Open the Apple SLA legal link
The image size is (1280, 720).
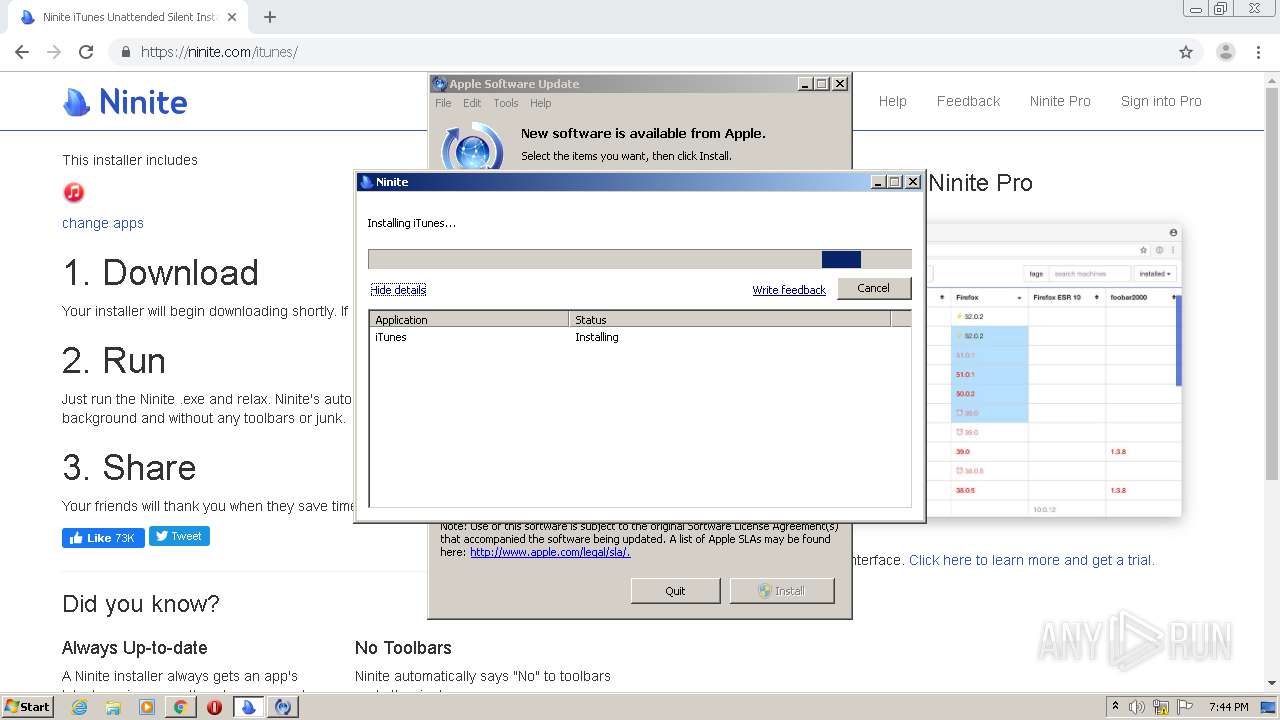coord(550,552)
